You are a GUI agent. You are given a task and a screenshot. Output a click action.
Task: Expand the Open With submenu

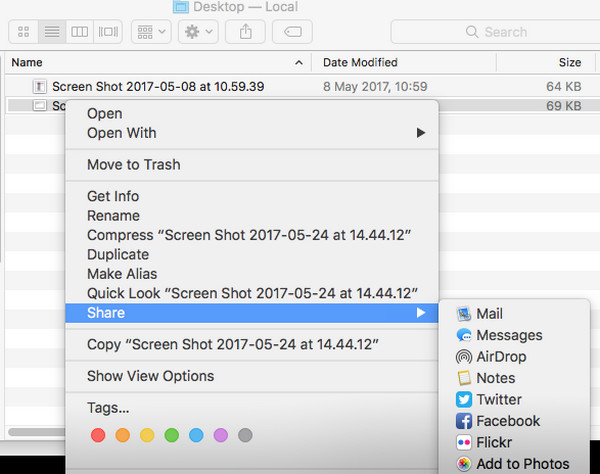pyautogui.click(x=122, y=133)
